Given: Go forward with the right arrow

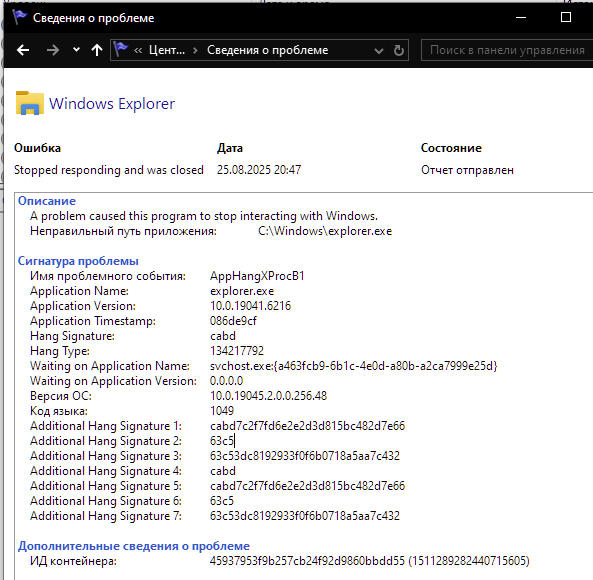Looking at the screenshot, I should 53,50.
